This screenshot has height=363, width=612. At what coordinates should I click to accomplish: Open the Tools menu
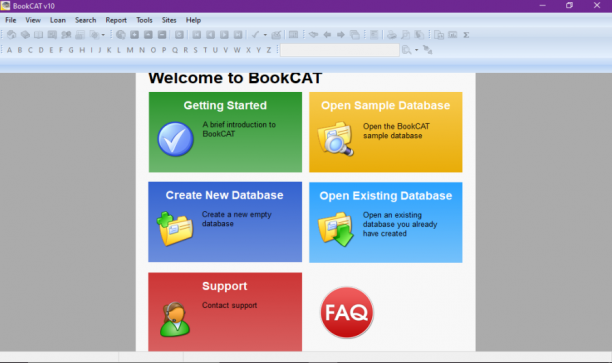click(x=144, y=20)
